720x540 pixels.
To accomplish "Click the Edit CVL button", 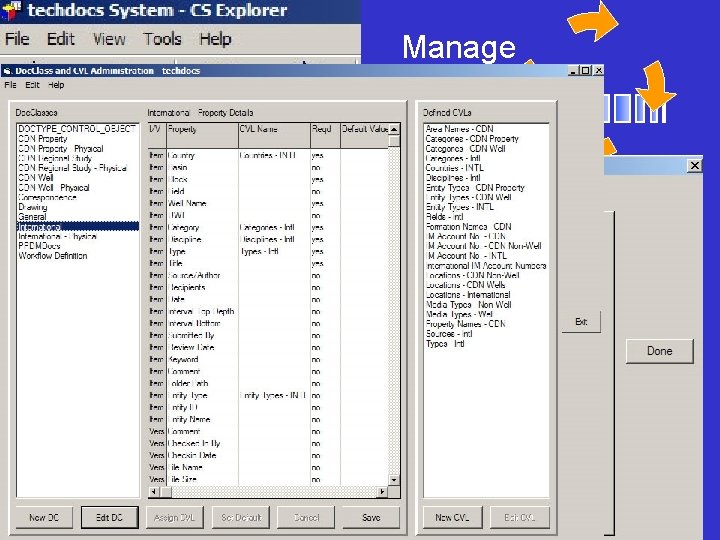I will pos(519,518).
